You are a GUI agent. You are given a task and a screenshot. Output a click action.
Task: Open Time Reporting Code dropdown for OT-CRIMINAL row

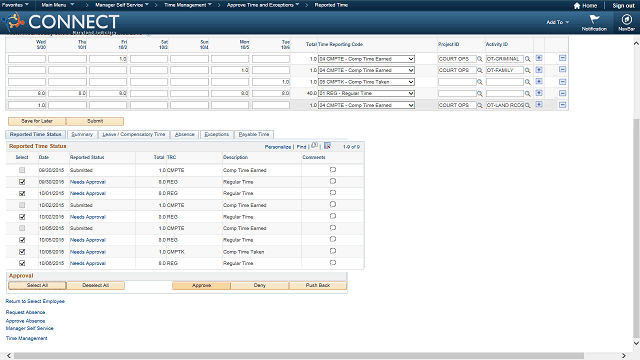pos(366,59)
